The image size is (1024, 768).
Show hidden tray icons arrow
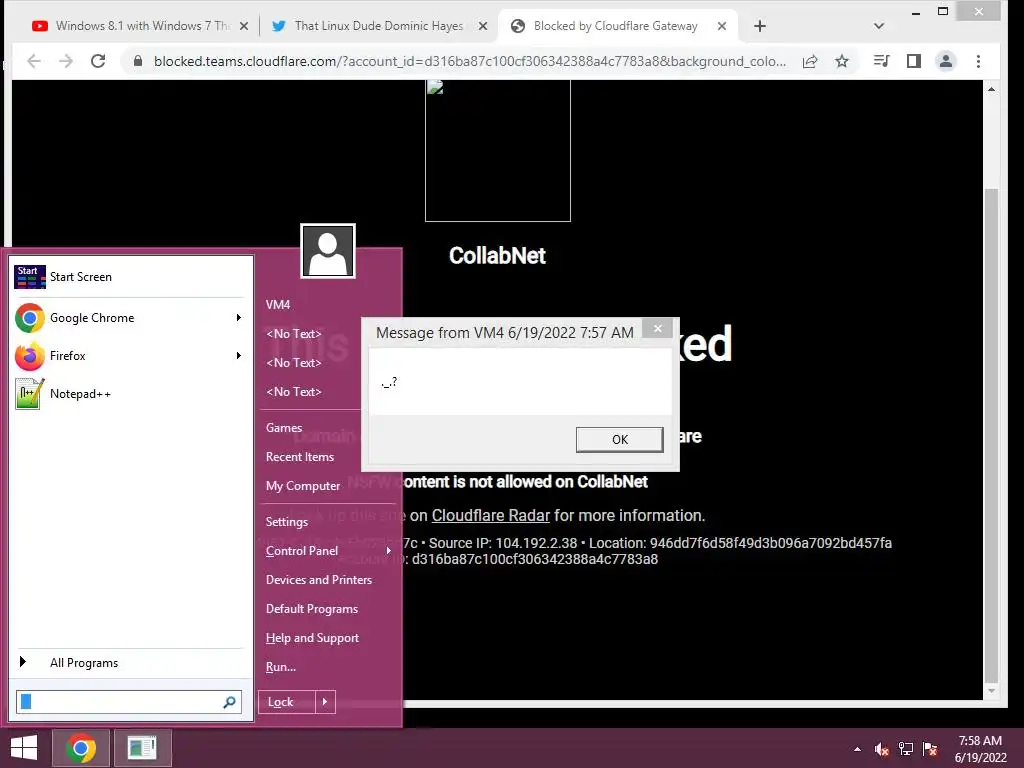tap(857, 749)
